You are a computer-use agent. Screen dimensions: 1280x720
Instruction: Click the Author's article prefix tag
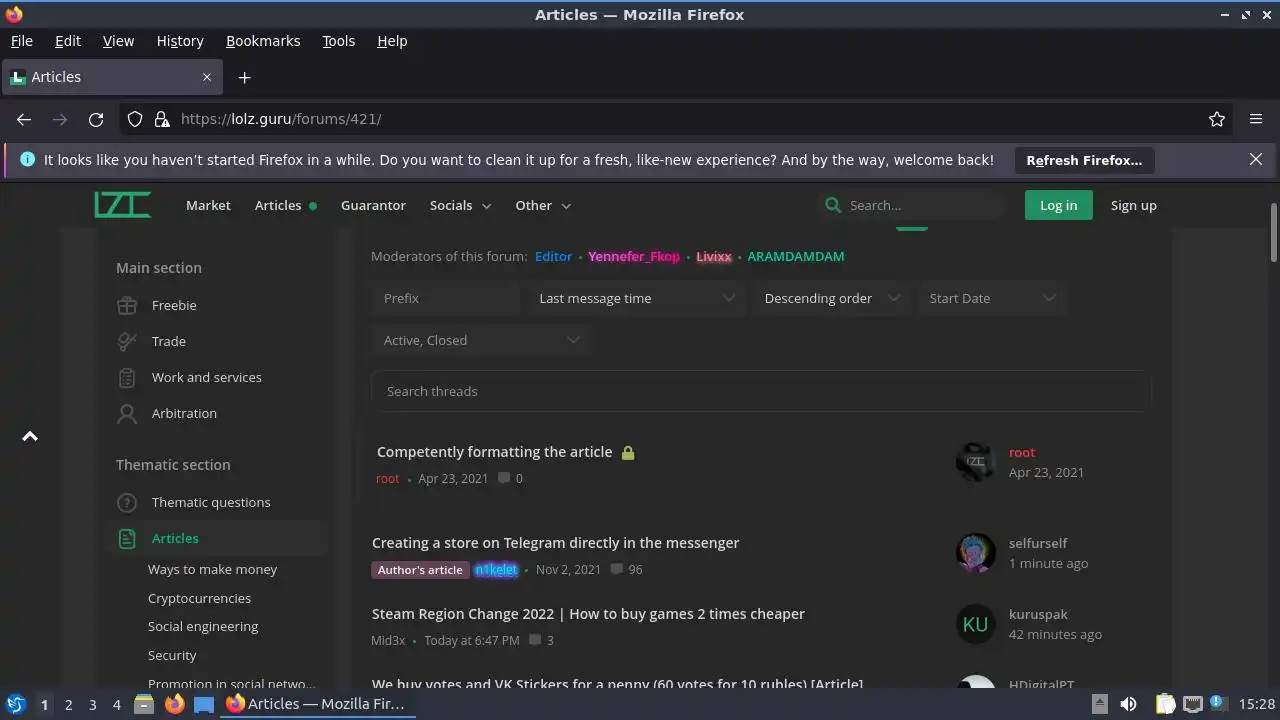pos(420,570)
